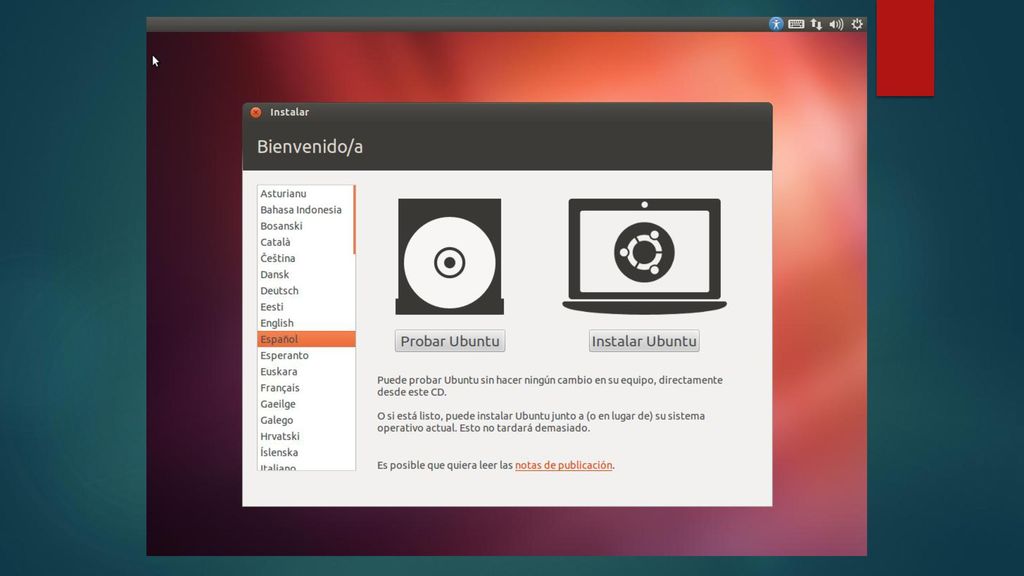This screenshot has height=576, width=1024.
Task: Select Deutsch in the language list
Action: 306,291
